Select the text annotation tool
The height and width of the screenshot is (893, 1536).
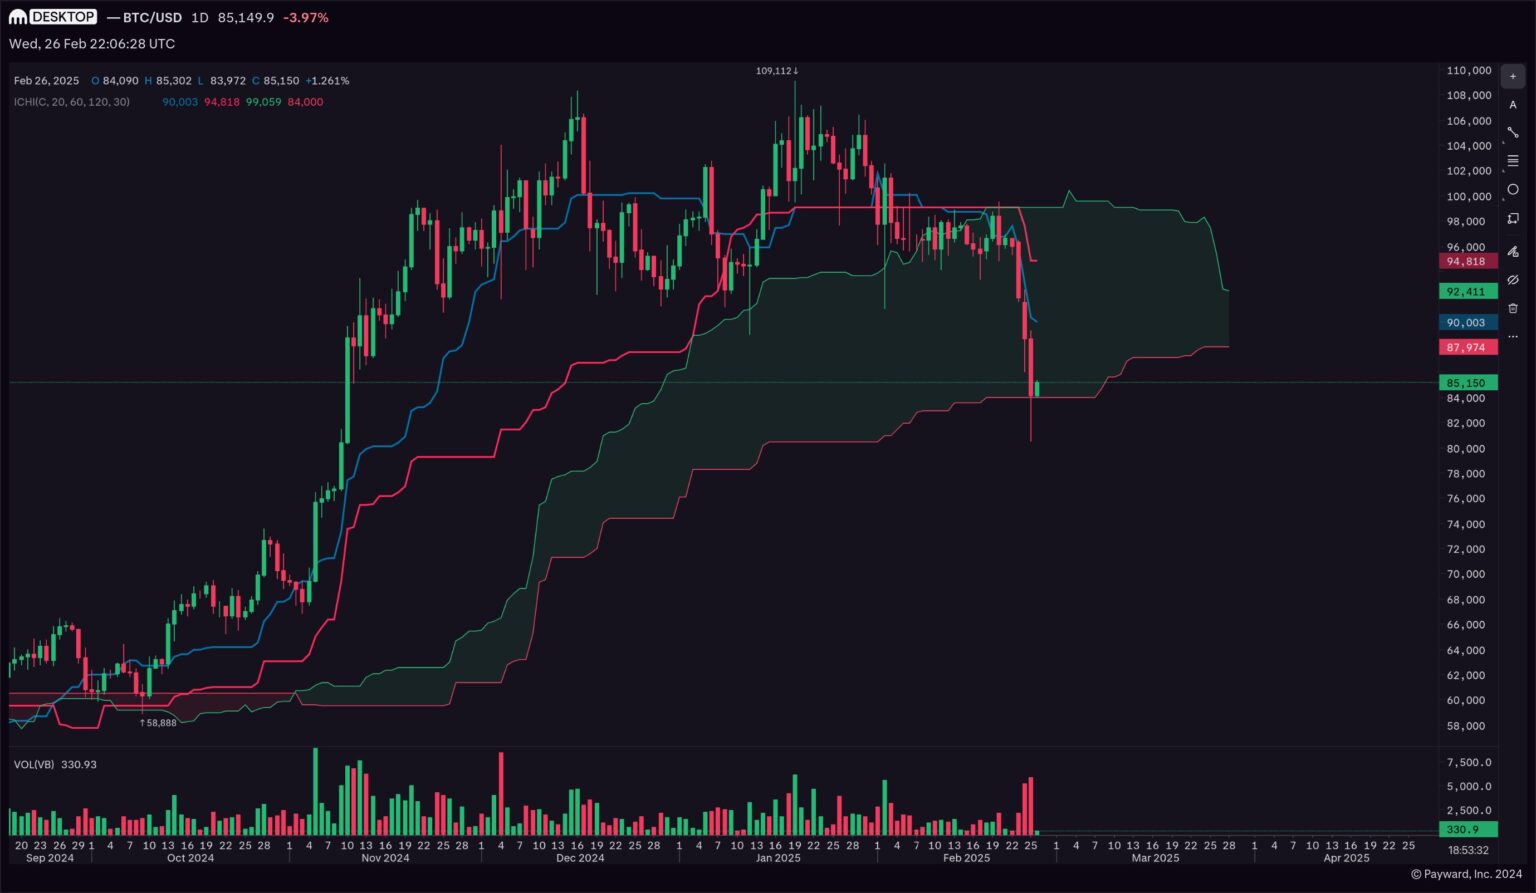pos(1513,105)
